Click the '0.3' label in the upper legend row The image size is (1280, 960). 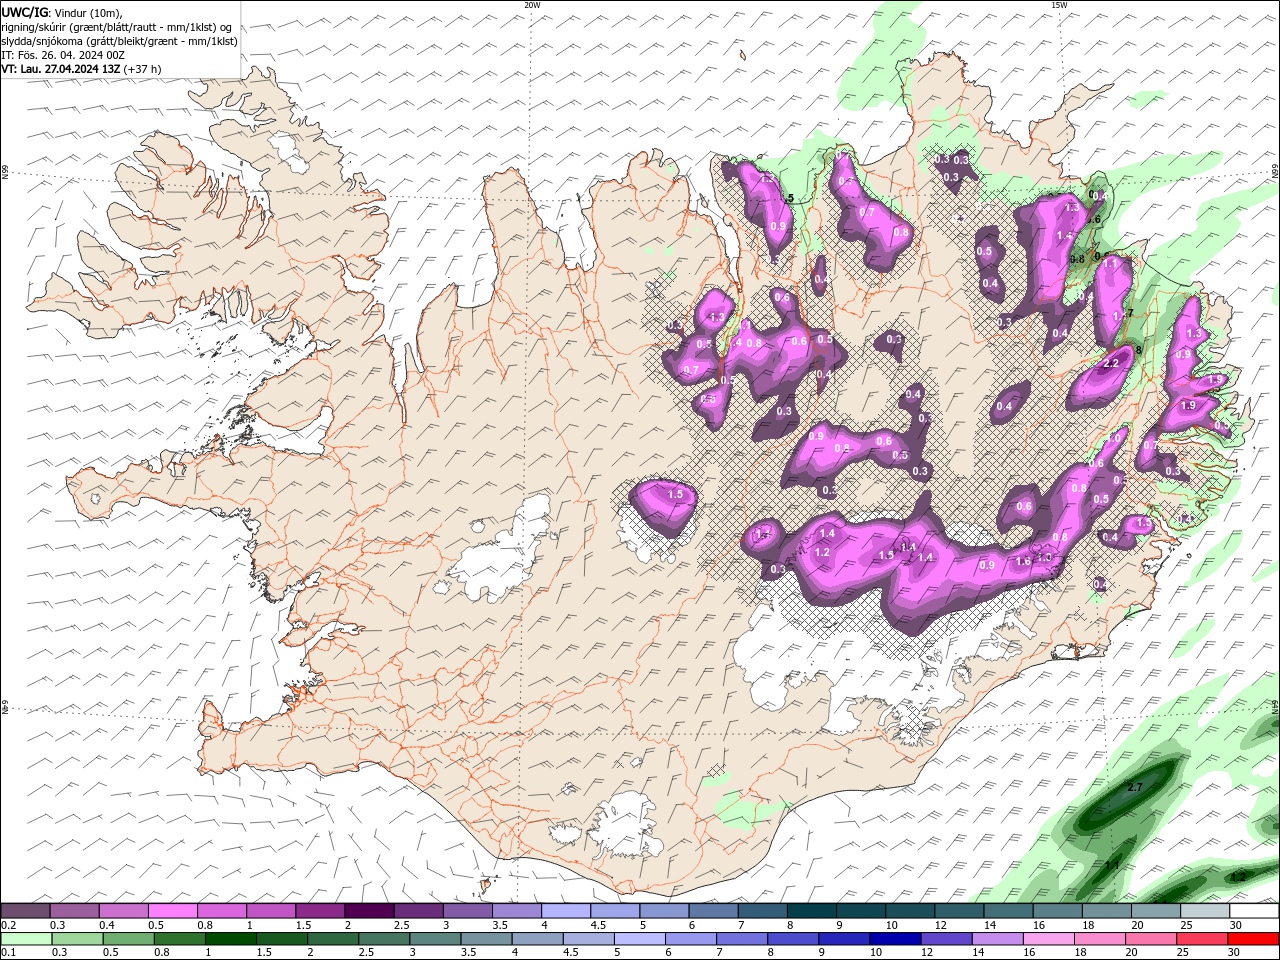57,925
